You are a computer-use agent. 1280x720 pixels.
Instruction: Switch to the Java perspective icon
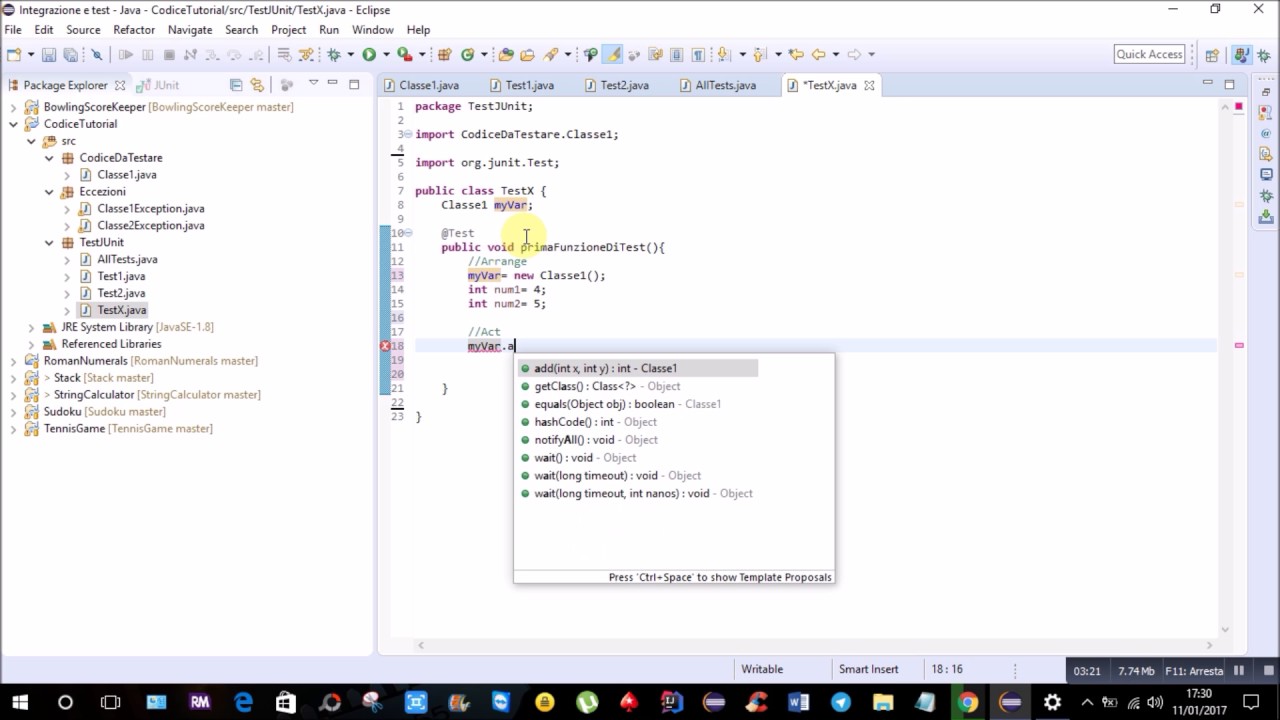[x=1242, y=55]
